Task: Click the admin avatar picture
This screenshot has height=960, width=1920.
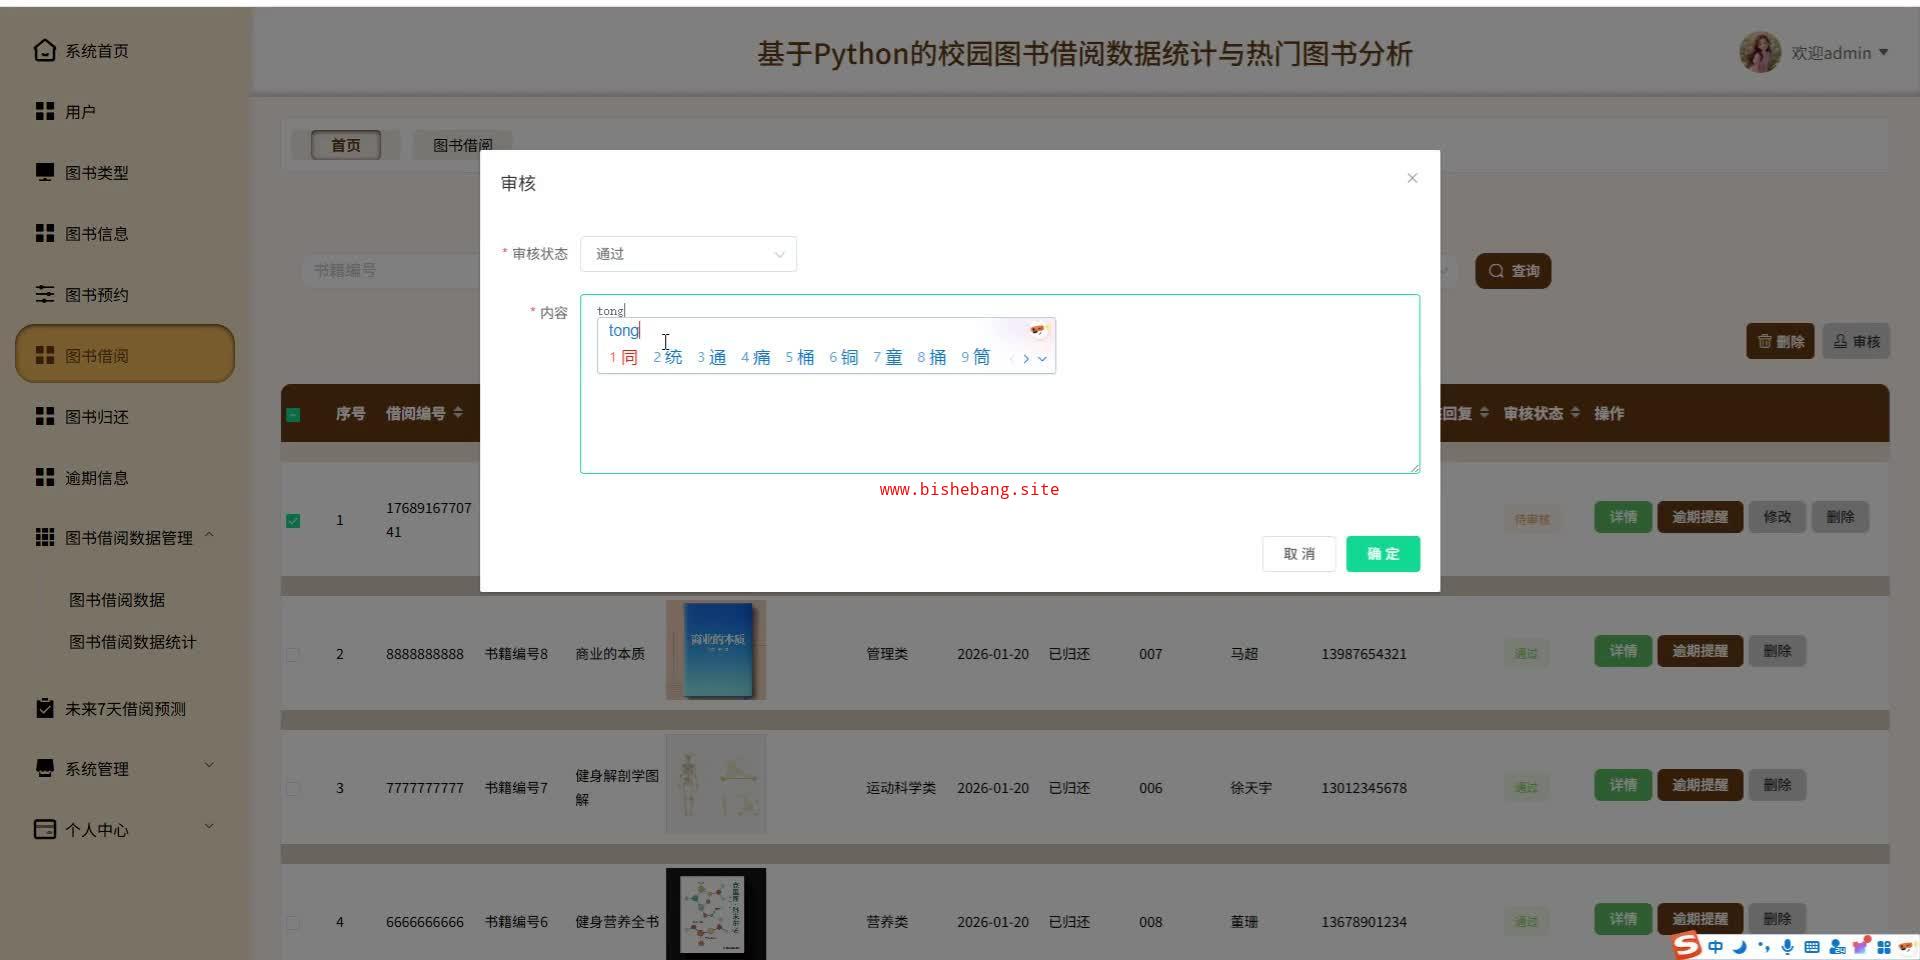Action: 1760,52
